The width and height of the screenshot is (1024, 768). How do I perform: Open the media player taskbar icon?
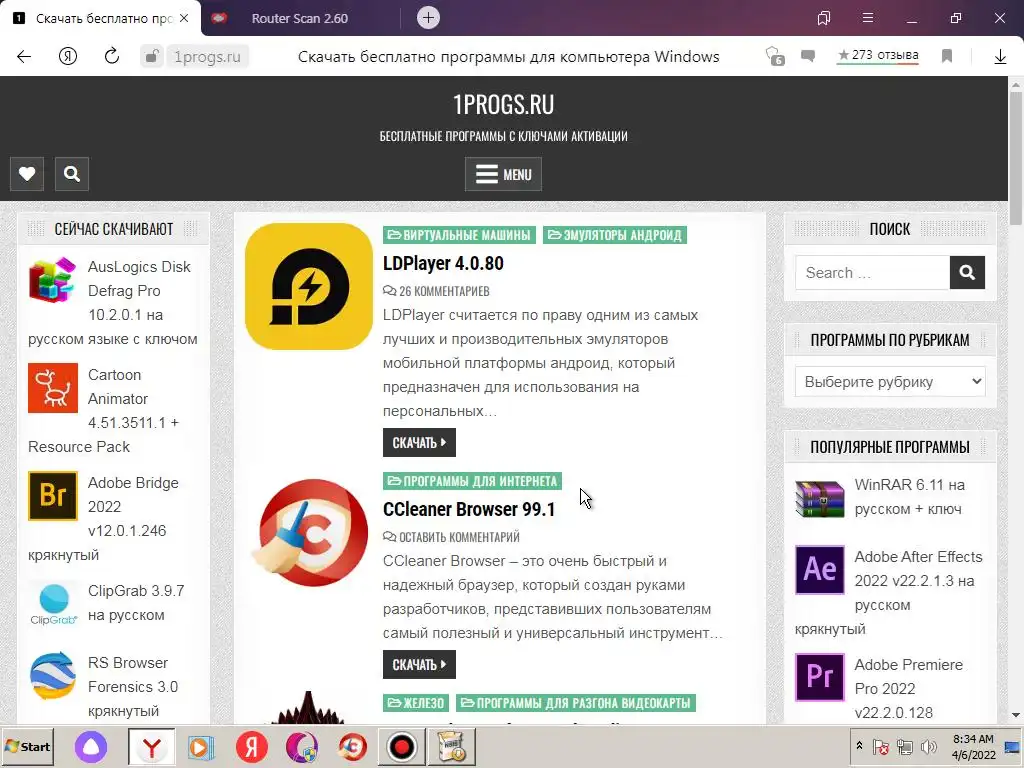tap(201, 746)
